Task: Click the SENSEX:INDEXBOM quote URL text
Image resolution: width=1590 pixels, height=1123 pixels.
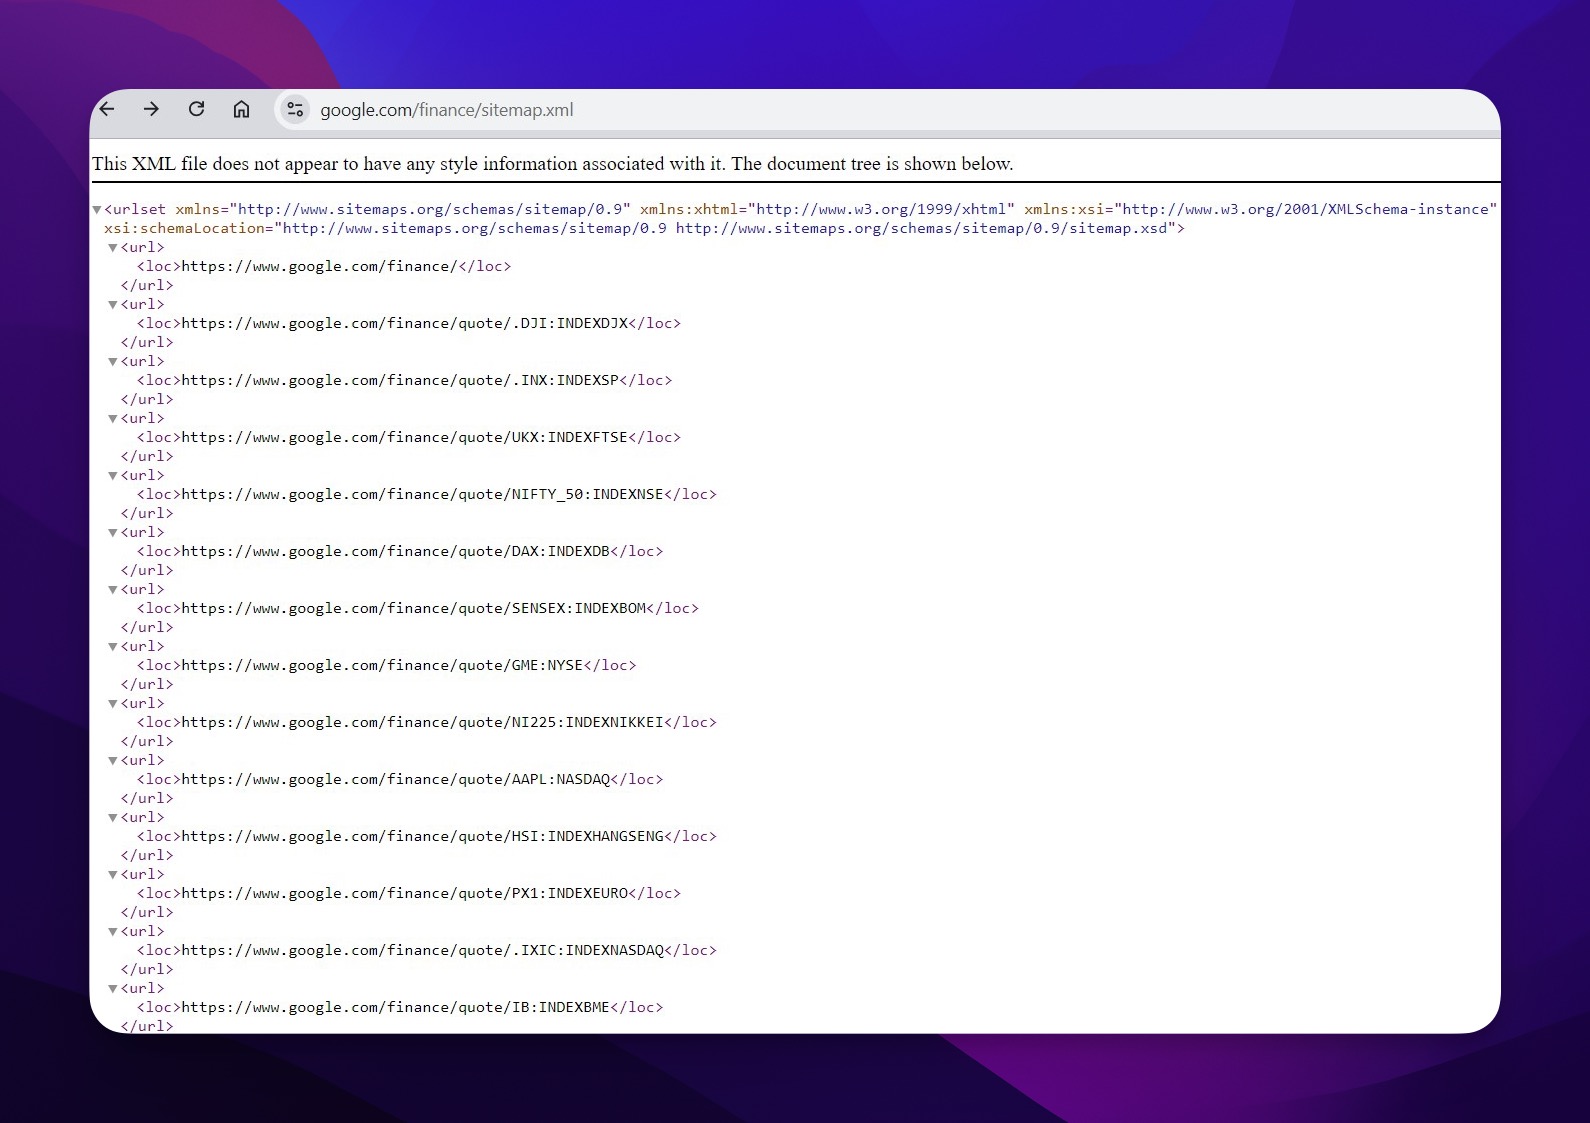Action: [x=414, y=608]
